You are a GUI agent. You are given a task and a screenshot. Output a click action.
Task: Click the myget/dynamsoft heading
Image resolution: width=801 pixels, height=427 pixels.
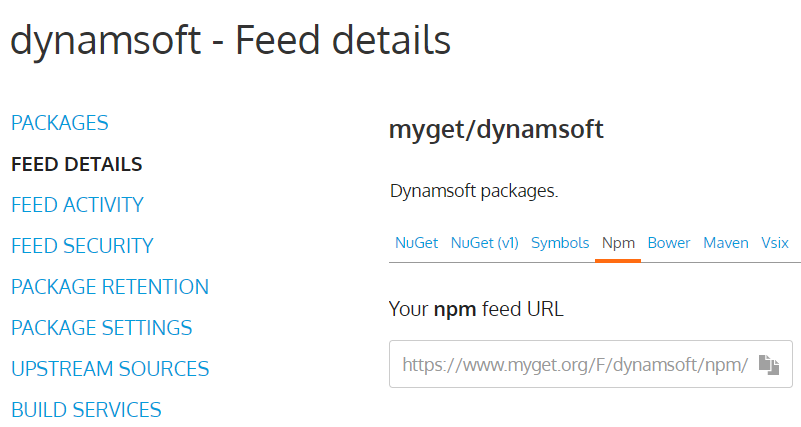(x=496, y=130)
